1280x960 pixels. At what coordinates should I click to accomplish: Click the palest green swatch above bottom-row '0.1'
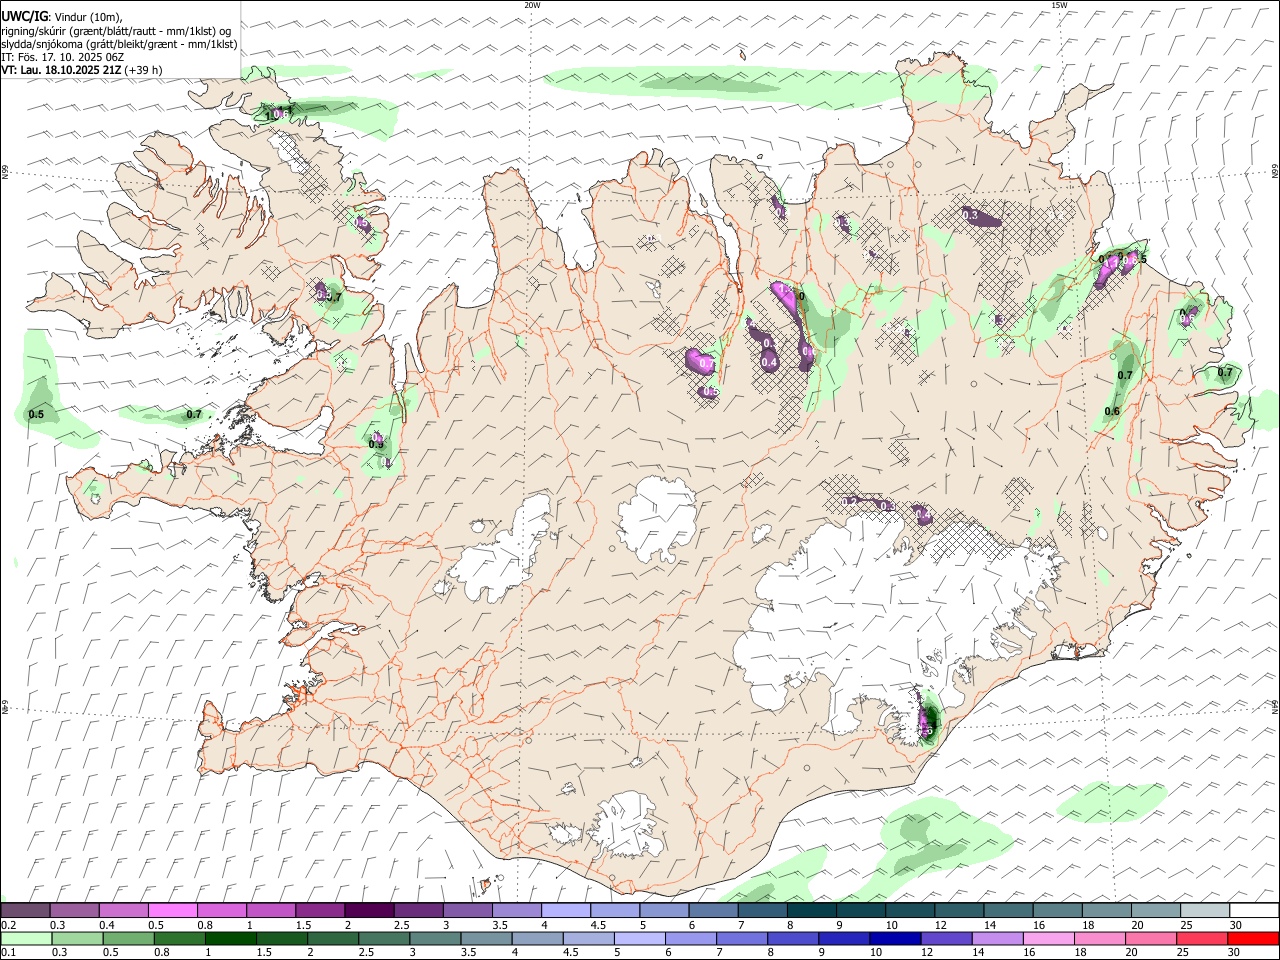(25, 938)
